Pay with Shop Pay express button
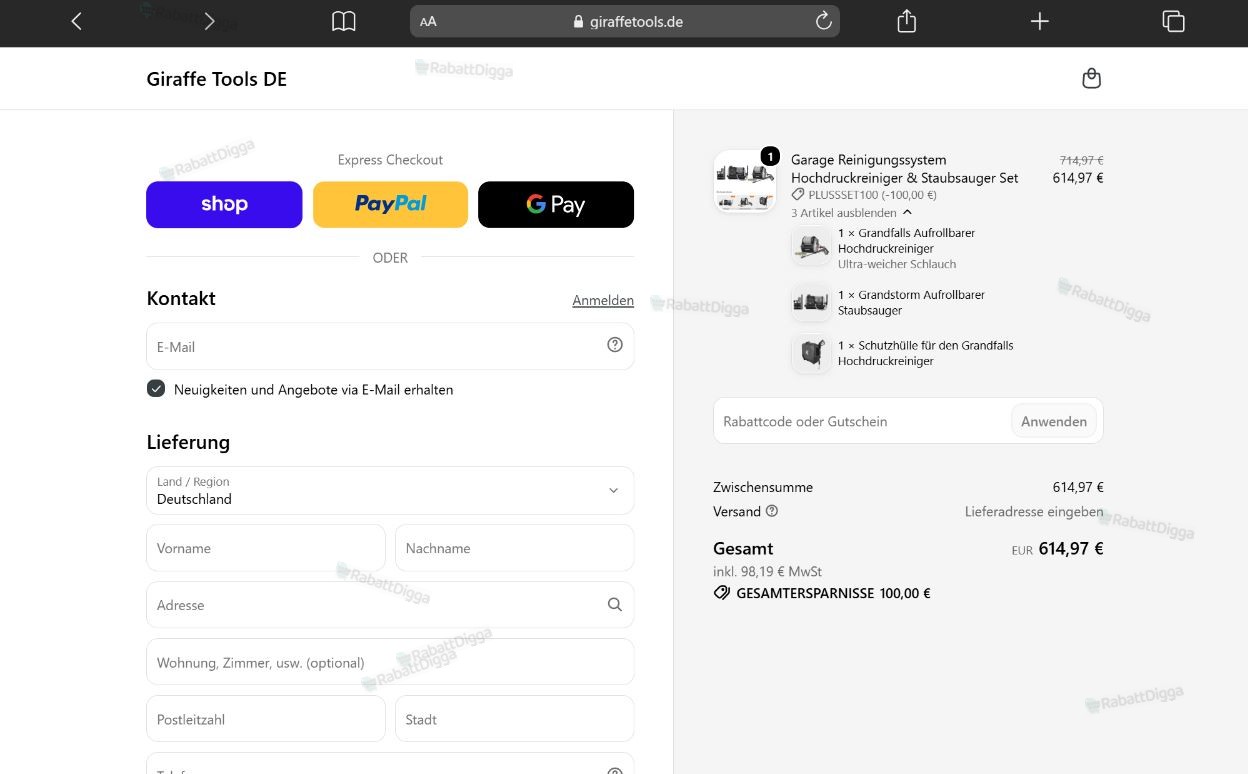This screenshot has height=774, width=1248. (x=224, y=204)
